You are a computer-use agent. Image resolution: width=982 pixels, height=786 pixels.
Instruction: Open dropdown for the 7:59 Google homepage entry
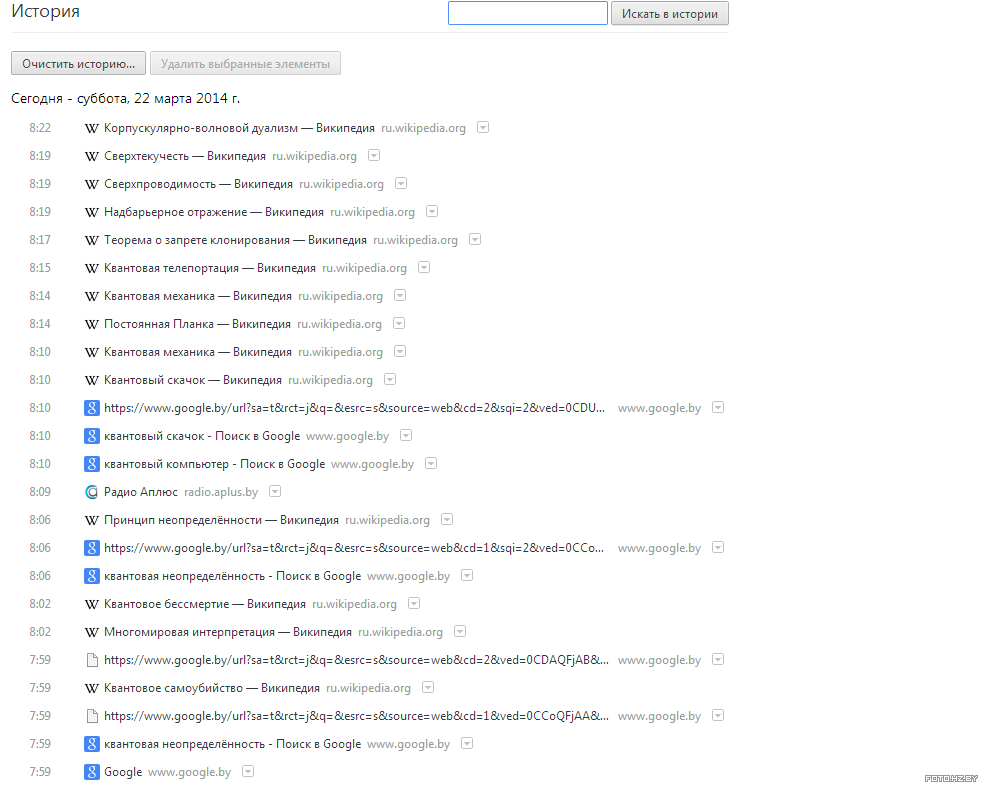click(248, 772)
